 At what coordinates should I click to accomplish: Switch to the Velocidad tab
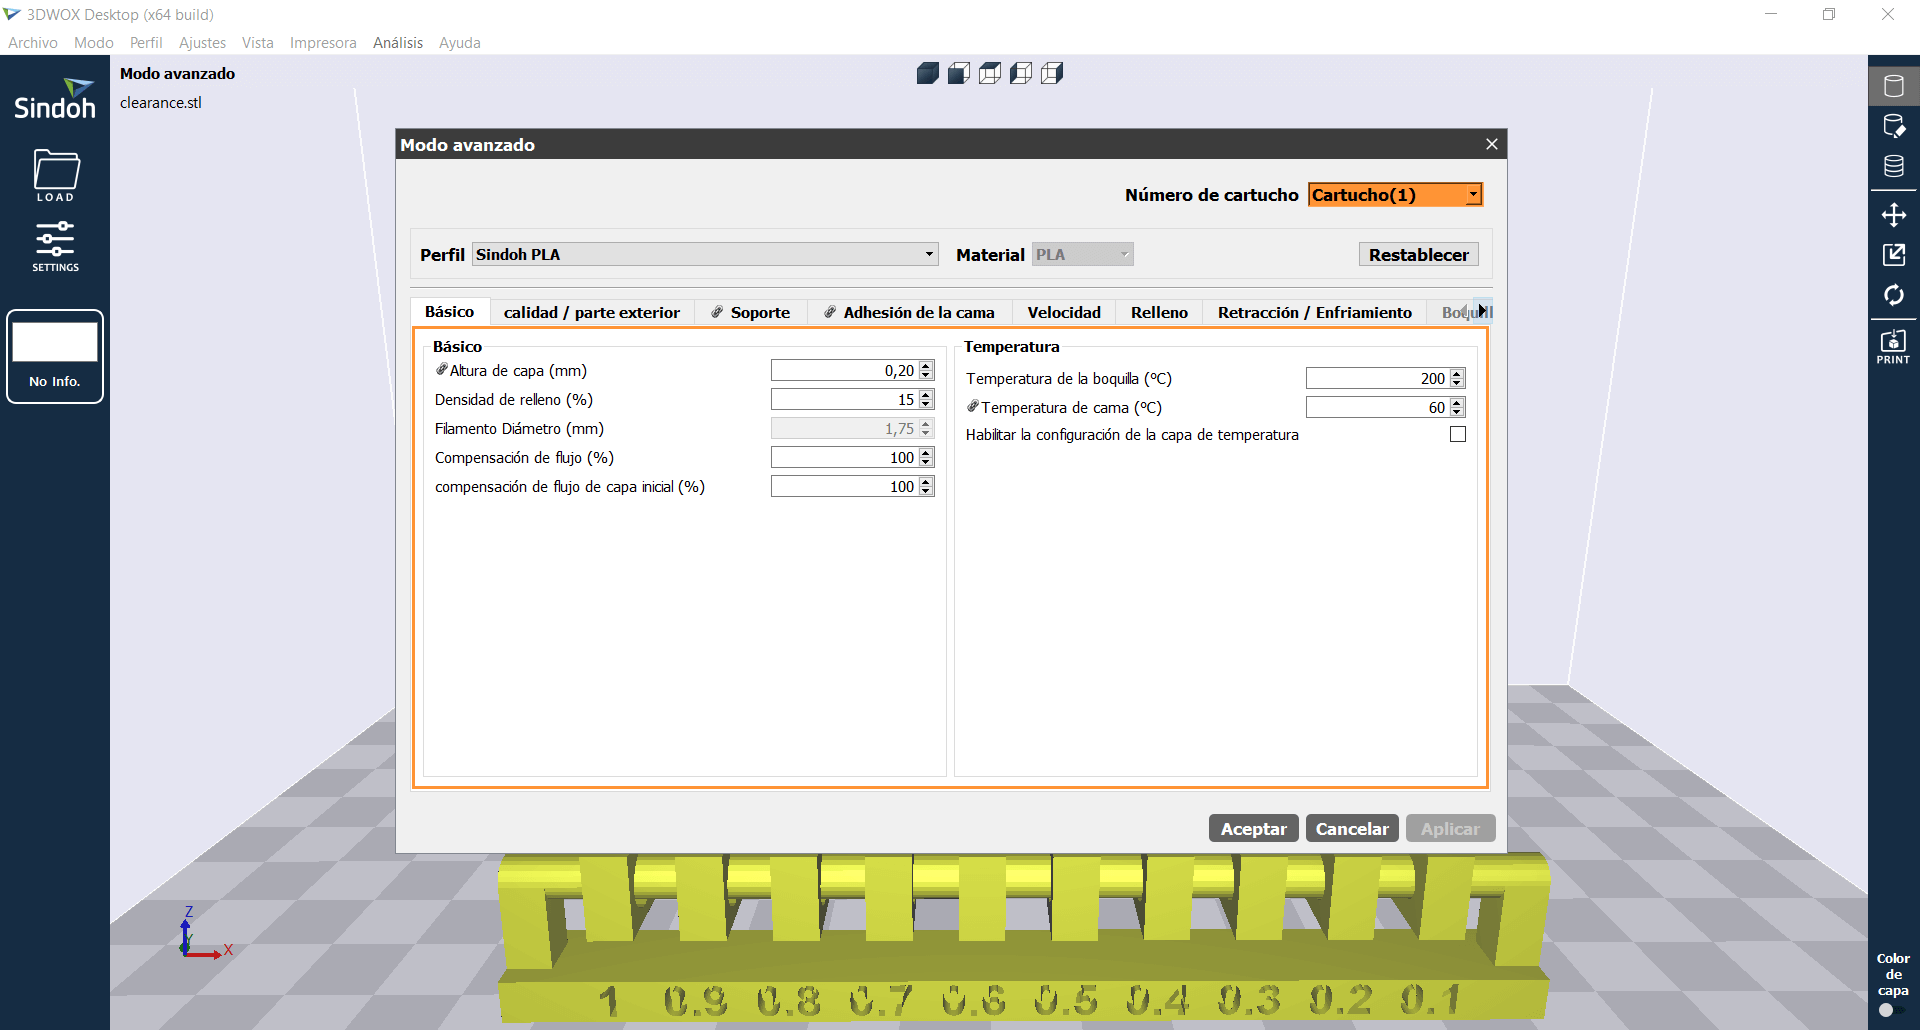[1064, 312]
